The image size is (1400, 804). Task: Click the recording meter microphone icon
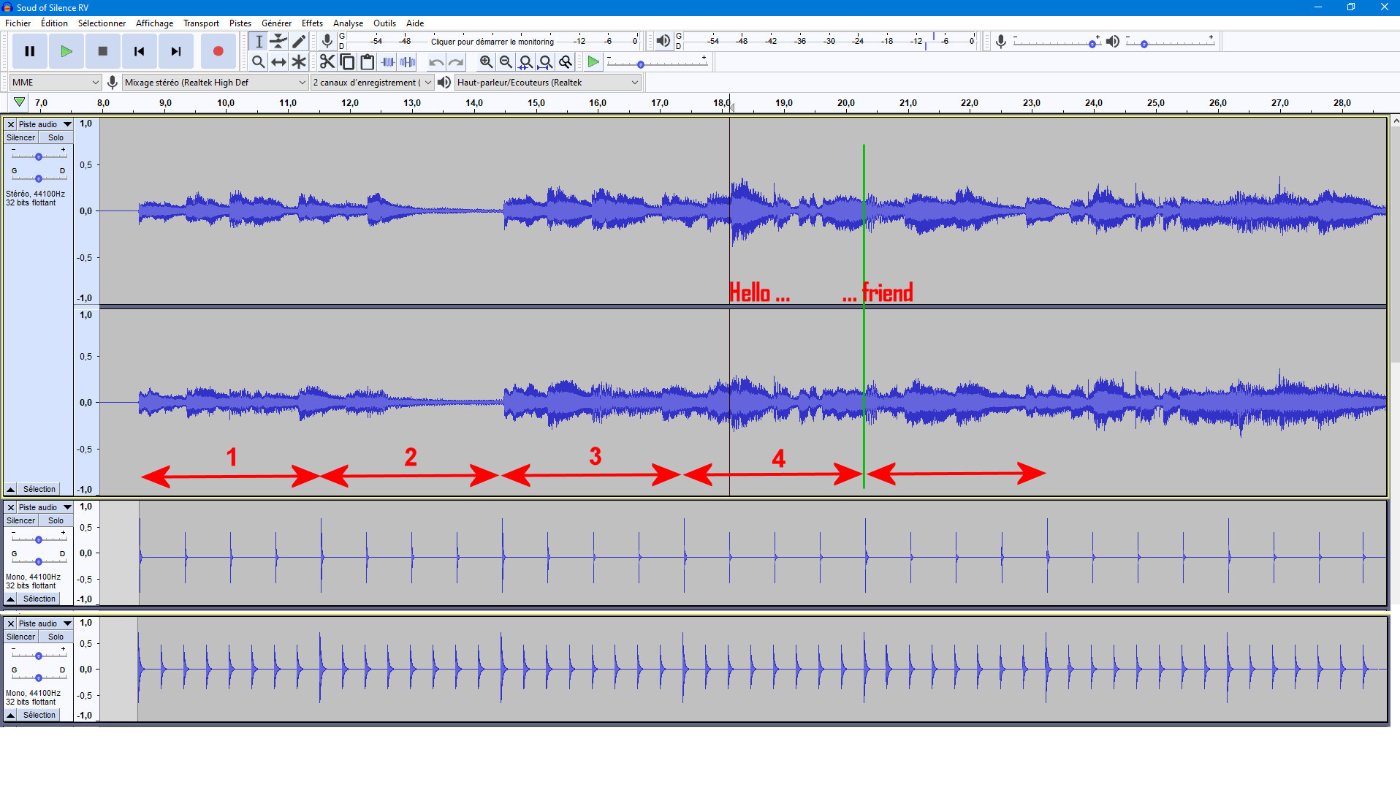click(327, 41)
